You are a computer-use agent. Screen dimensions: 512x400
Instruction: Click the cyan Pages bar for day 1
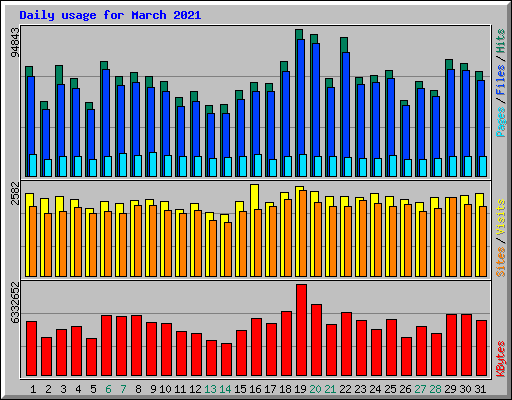coord(33,165)
